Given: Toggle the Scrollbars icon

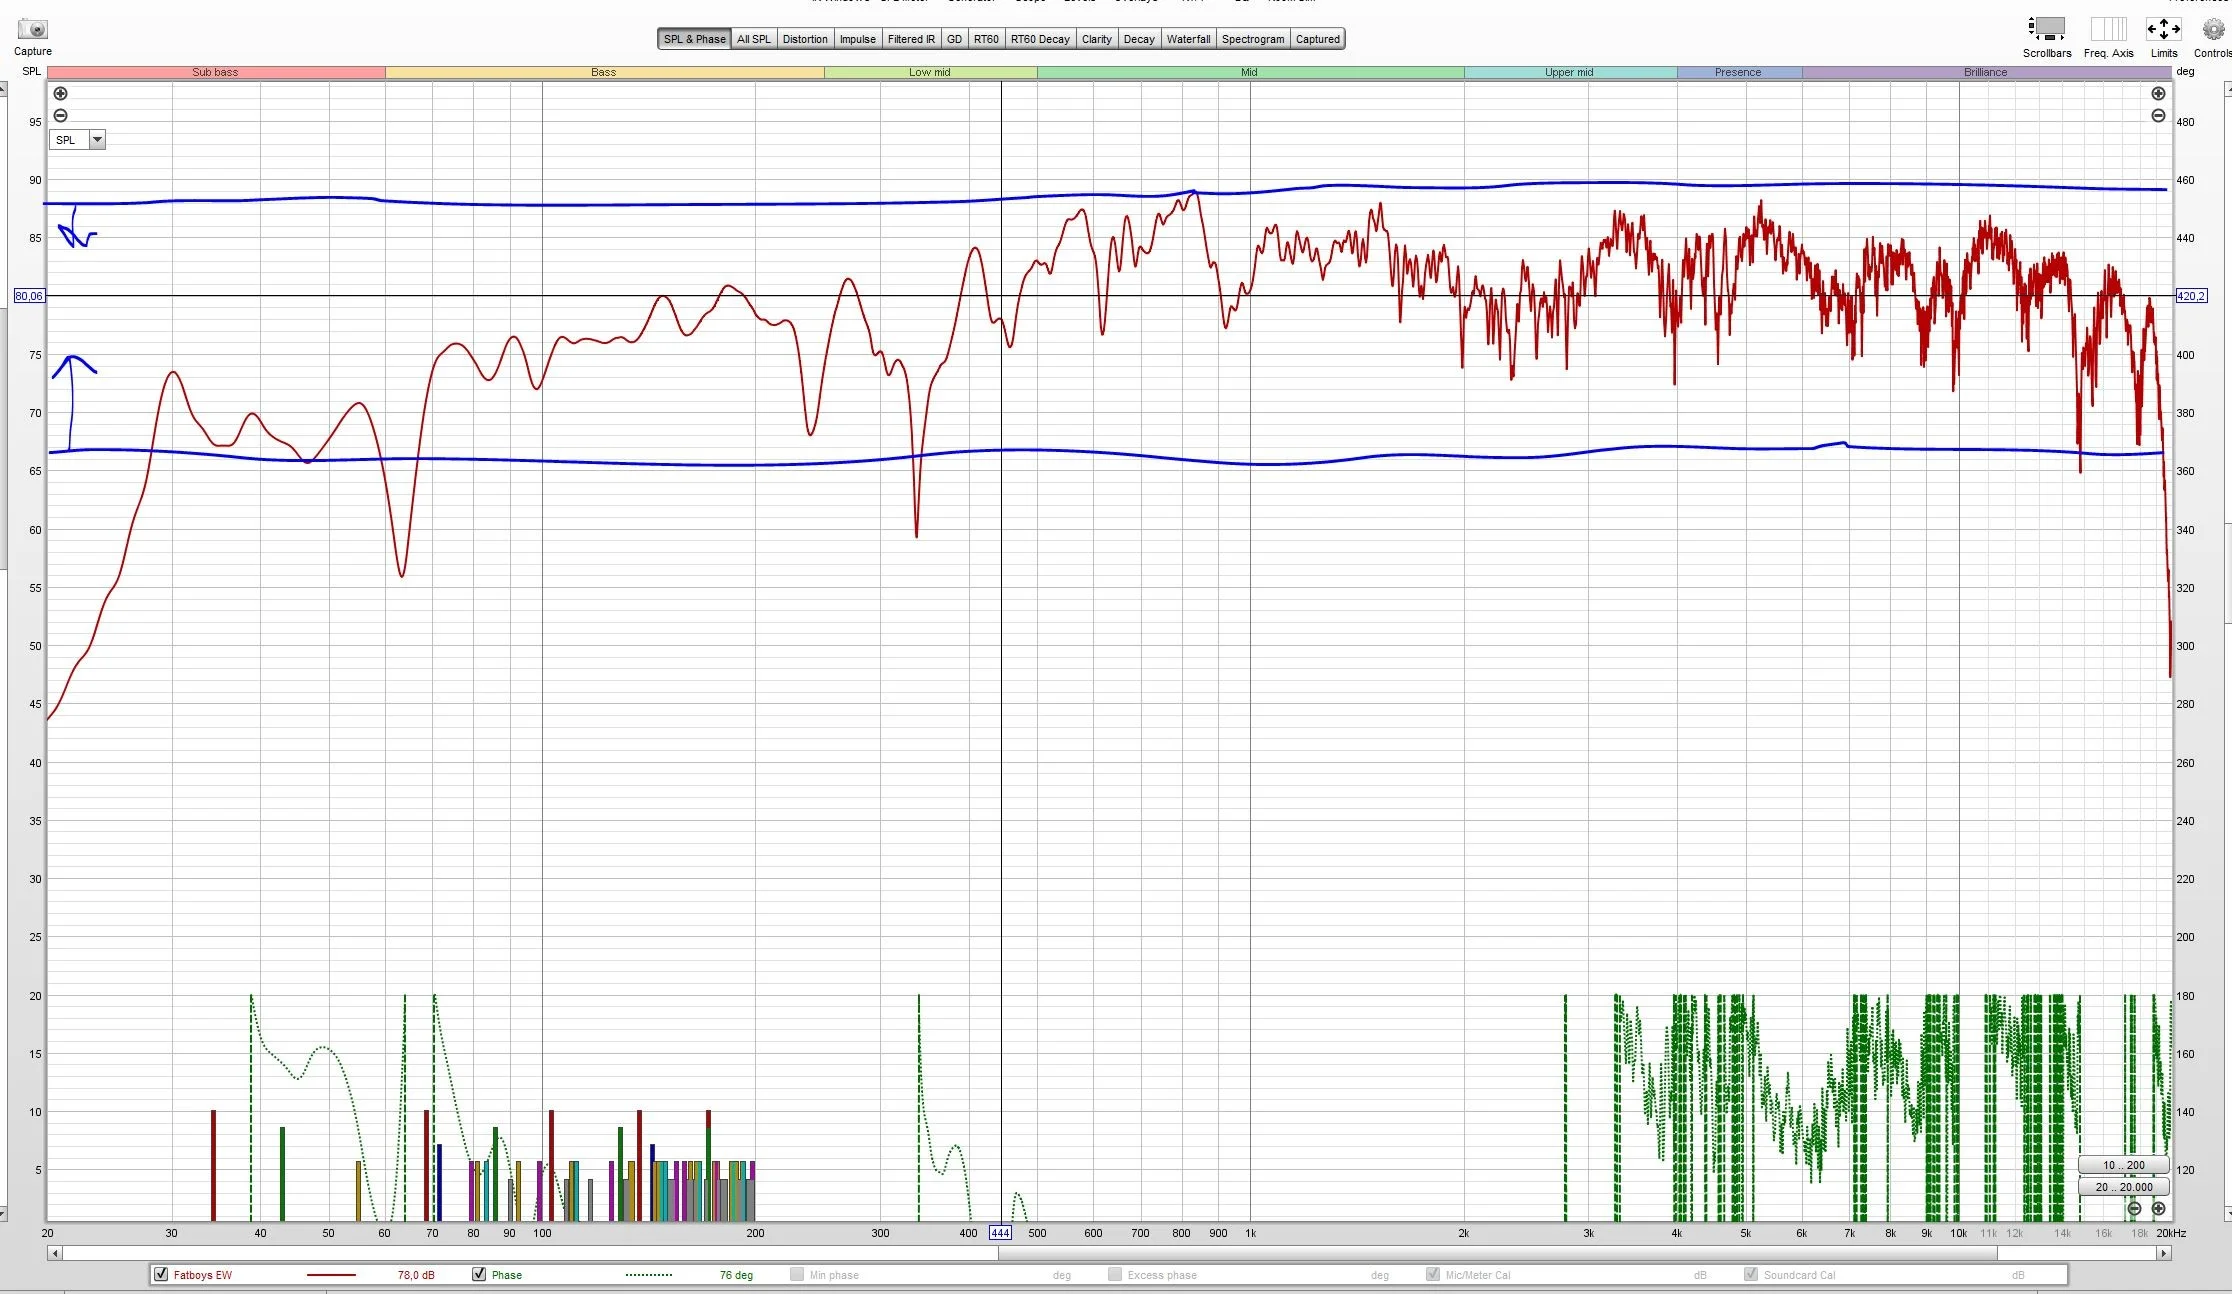Looking at the screenshot, I should [2046, 29].
